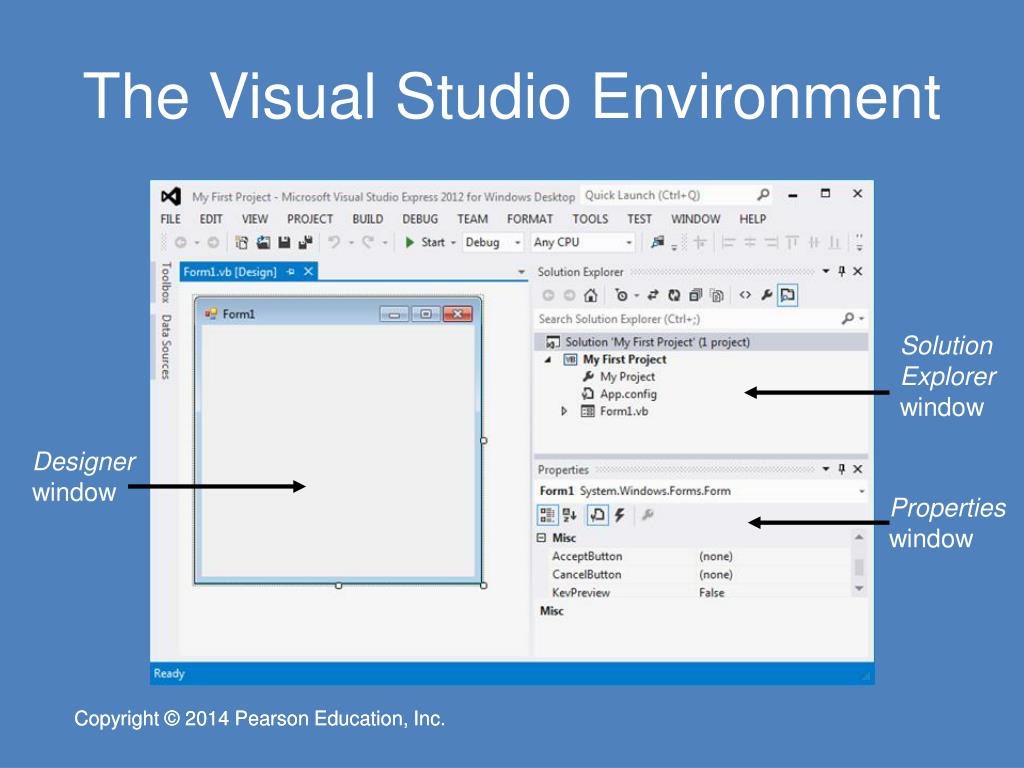Screen dimensions: 1024x768
Task: Click the Find in Files toolbar icon
Action: point(658,242)
